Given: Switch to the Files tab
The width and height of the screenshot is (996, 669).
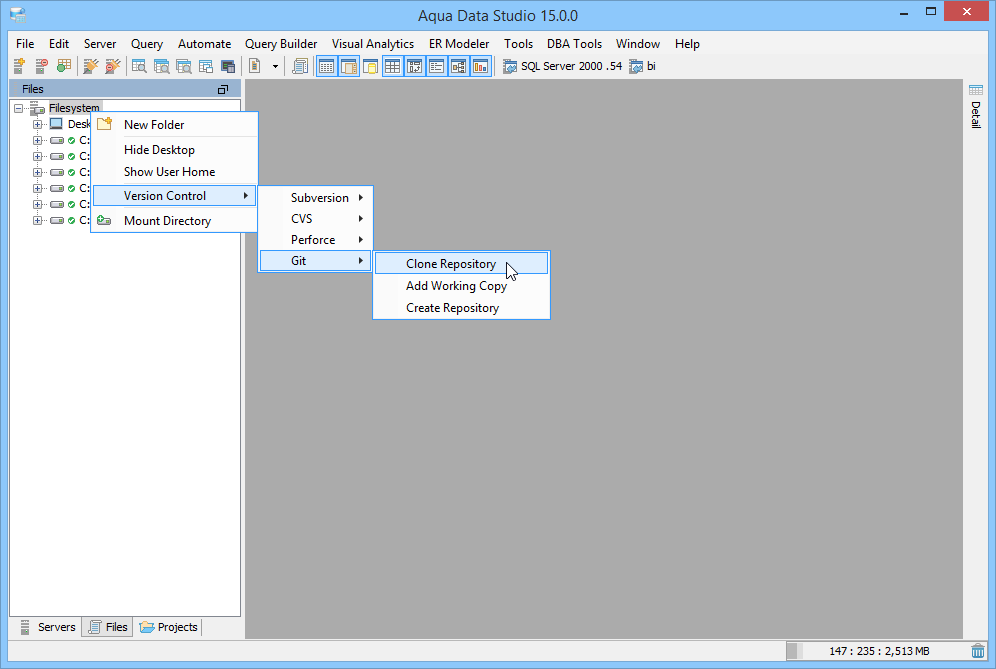Looking at the screenshot, I should pyautogui.click(x=108, y=627).
